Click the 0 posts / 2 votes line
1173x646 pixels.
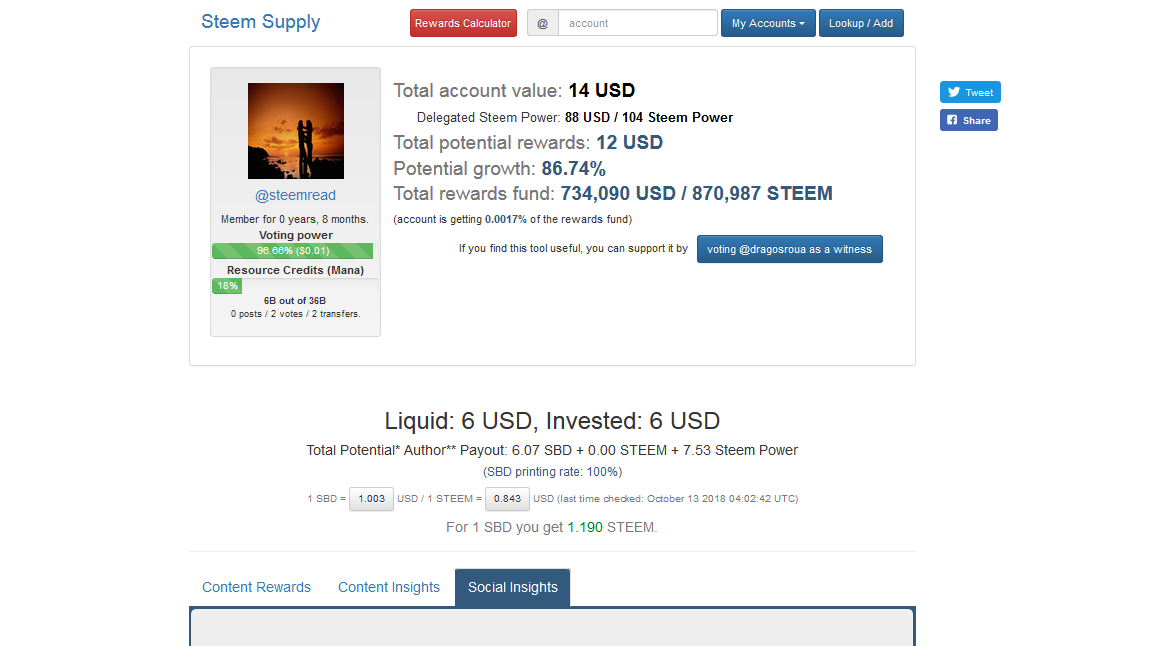(295, 314)
